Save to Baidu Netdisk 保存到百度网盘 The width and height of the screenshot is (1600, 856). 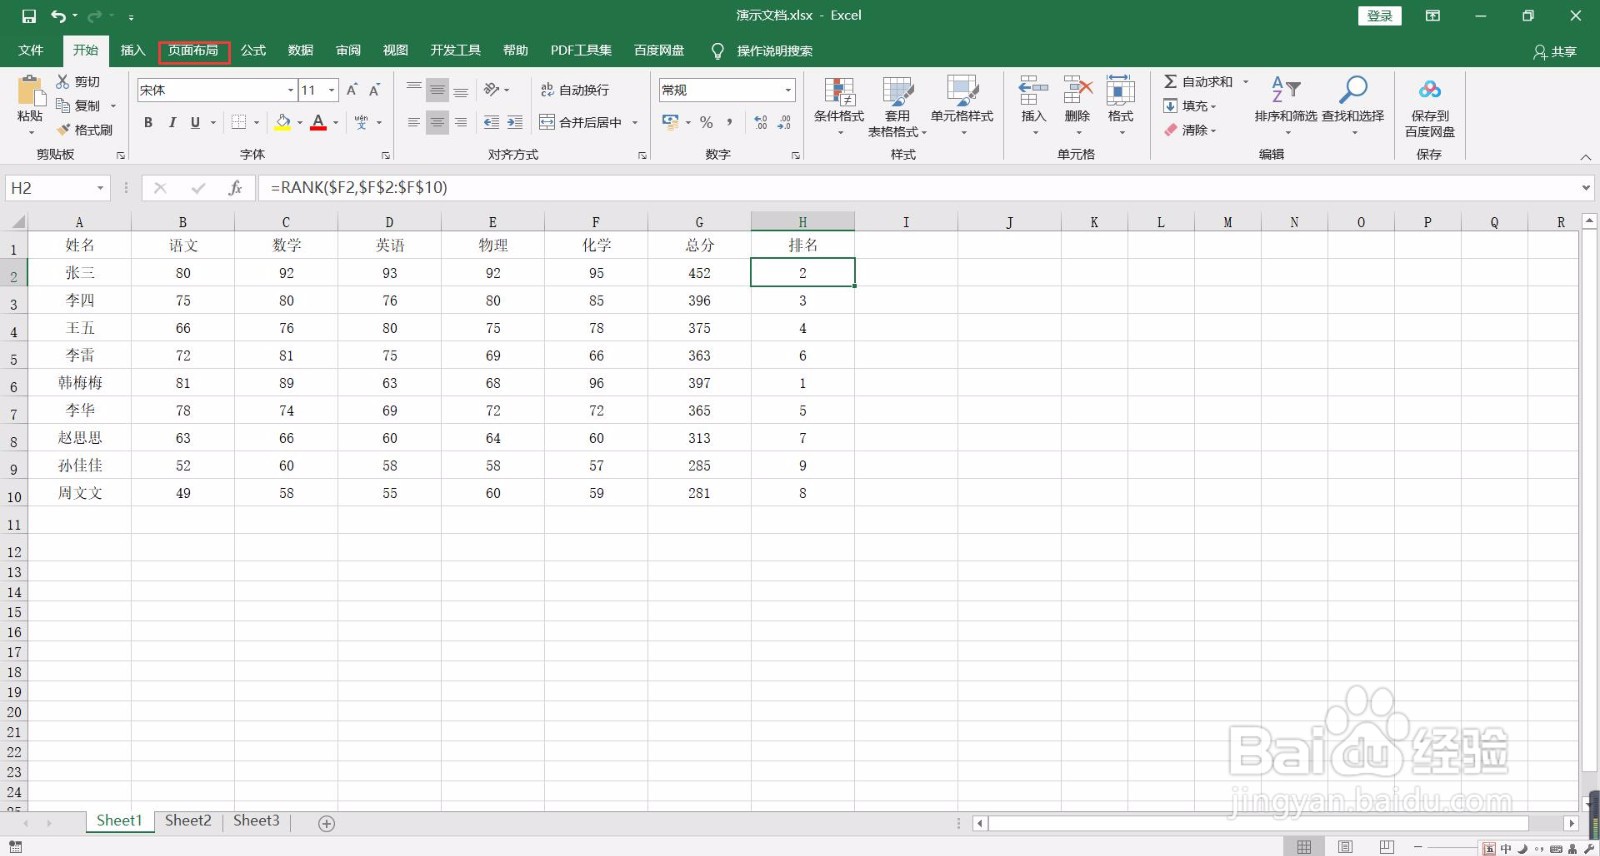click(1430, 107)
